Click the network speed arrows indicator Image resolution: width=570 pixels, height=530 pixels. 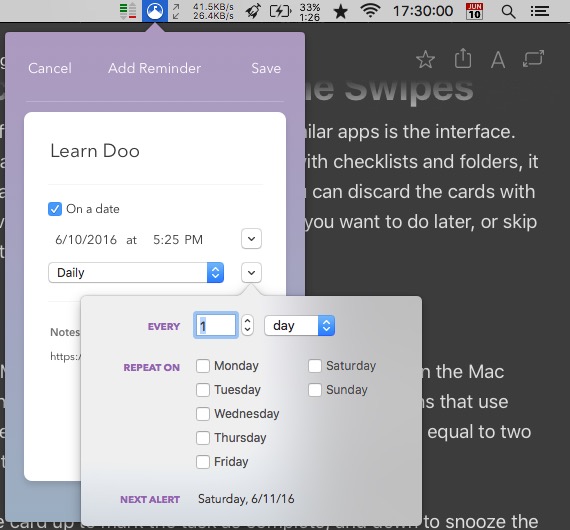pyautogui.click(x=176, y=11)
